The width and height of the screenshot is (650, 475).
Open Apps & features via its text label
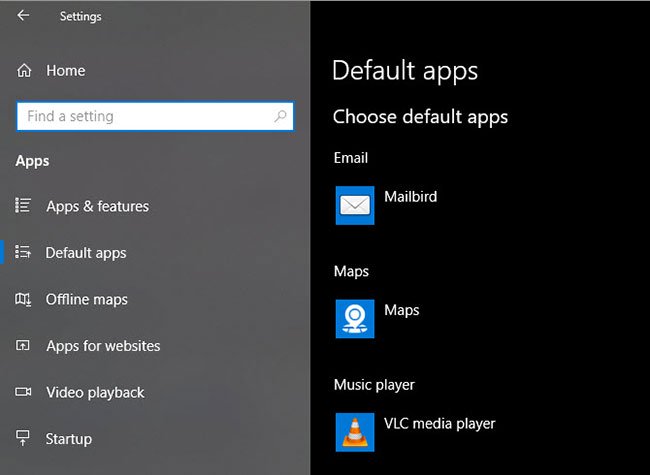click(x=97, y=206)
